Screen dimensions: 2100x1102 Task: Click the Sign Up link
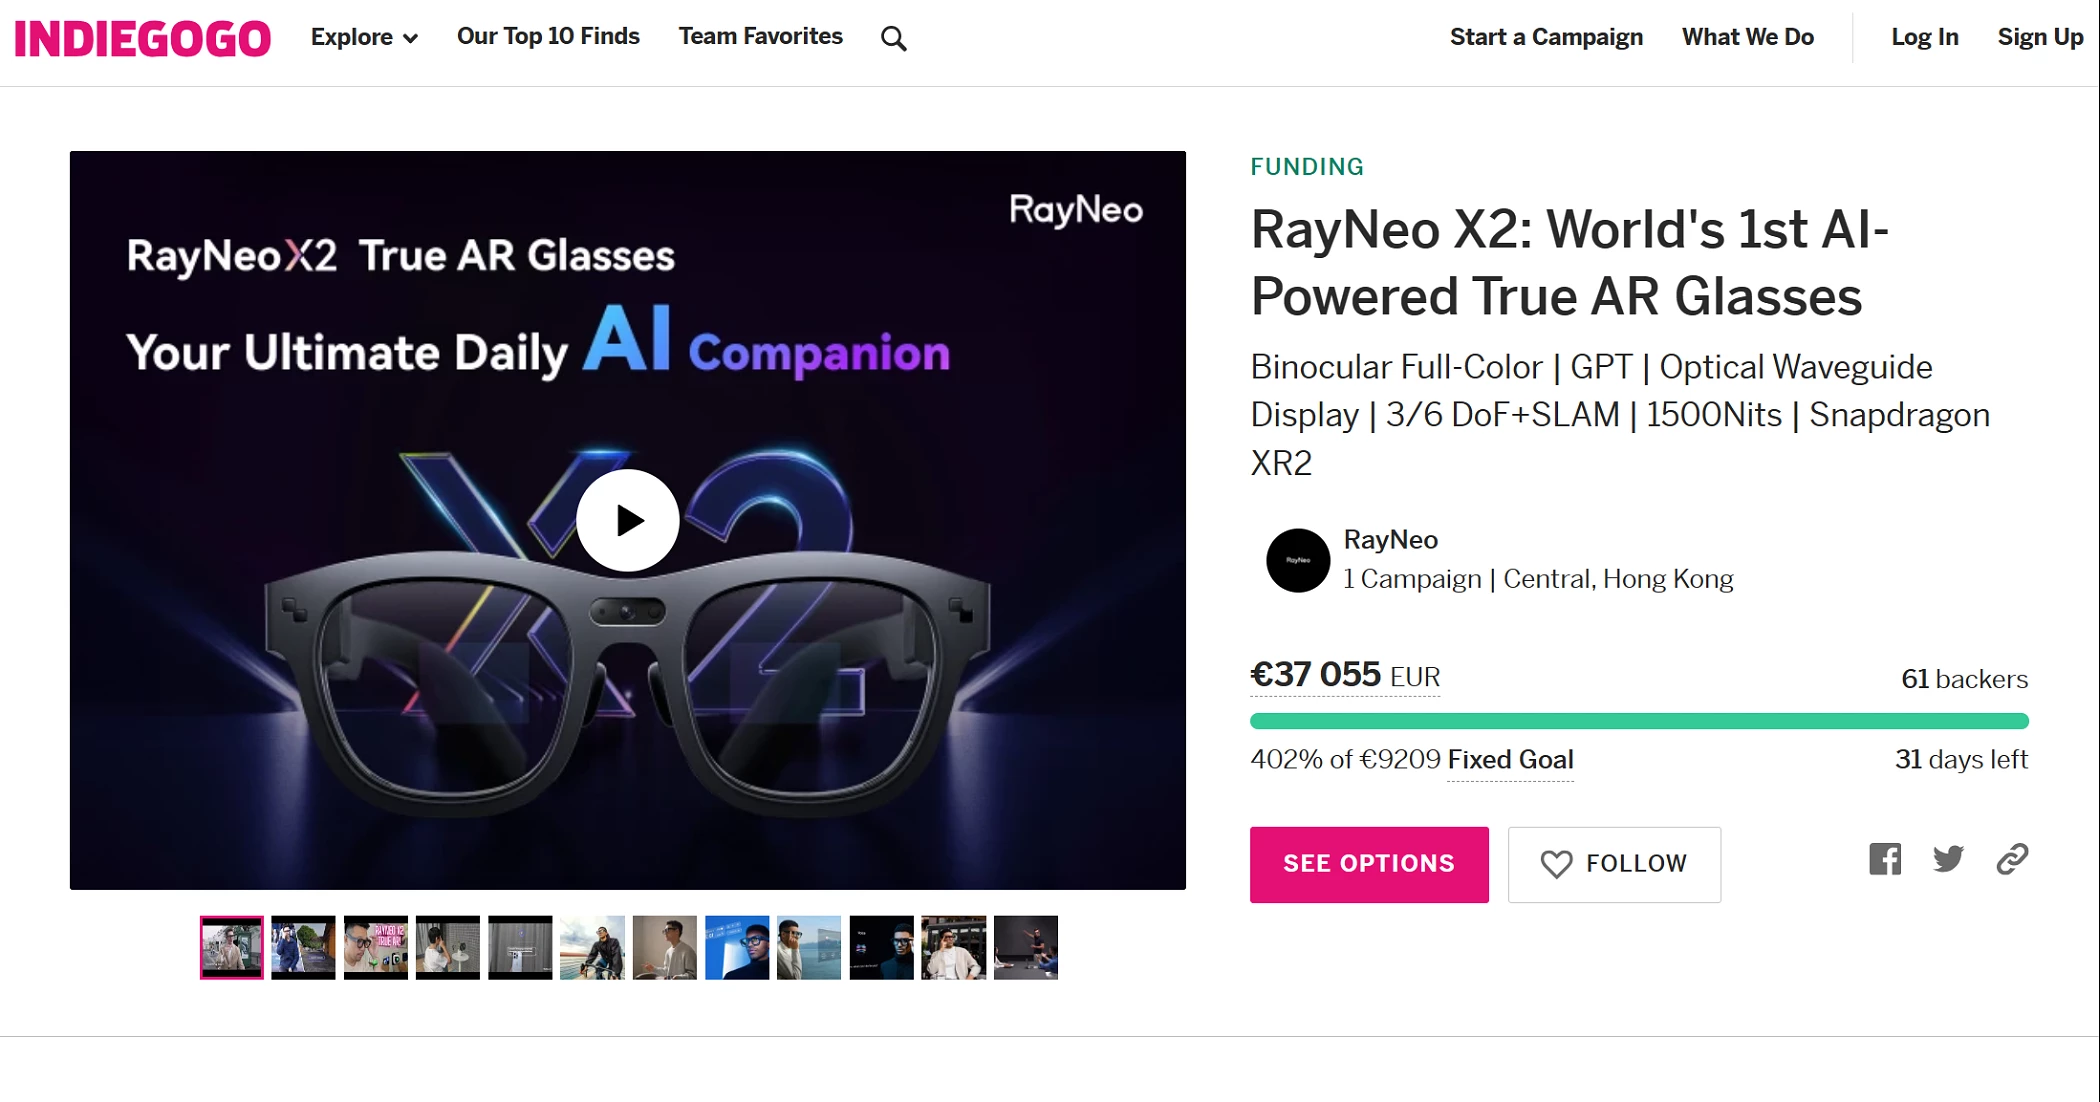tap(2040, 38)
